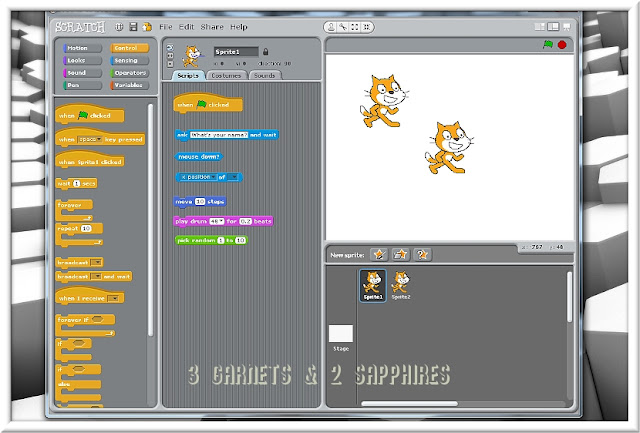Click the 0.2 beats field in drum block
Screen dimensions: 640x433
(x=245, y=221)
